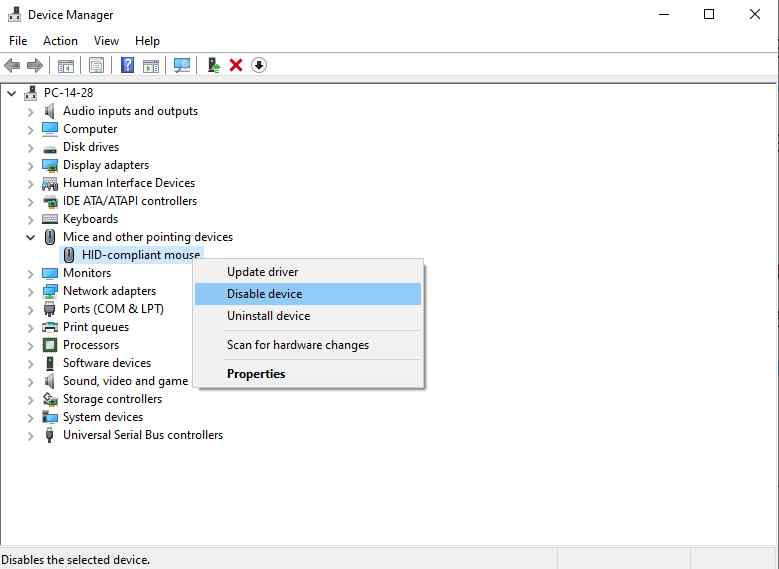Screen dimensions: 779x569
Task: Open the File menu
Action: click(18, 41)
